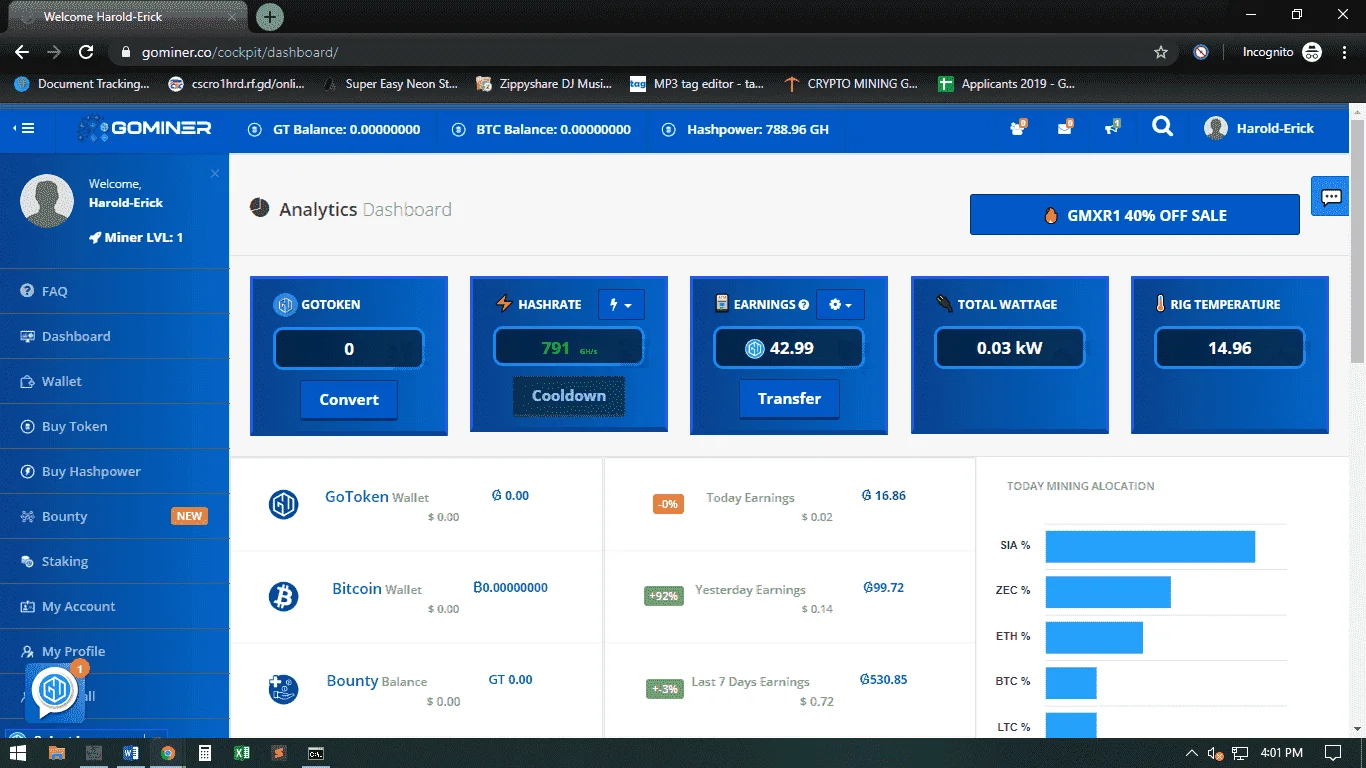Click the sidebar profile avatar picture
Screen dimensions: 1366x768
coord(47,201)
